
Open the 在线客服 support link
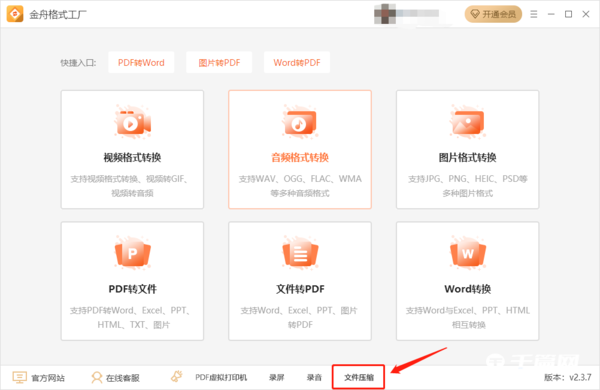coord(122,378)
